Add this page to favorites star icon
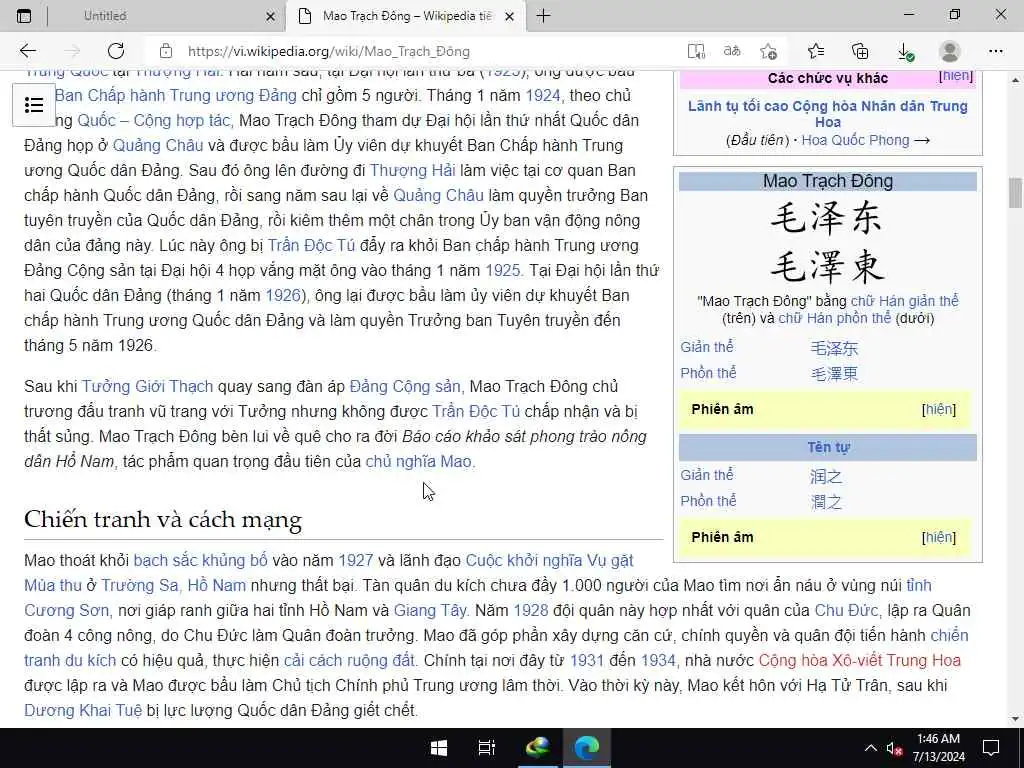1024x768 pixels. point(769,51)
